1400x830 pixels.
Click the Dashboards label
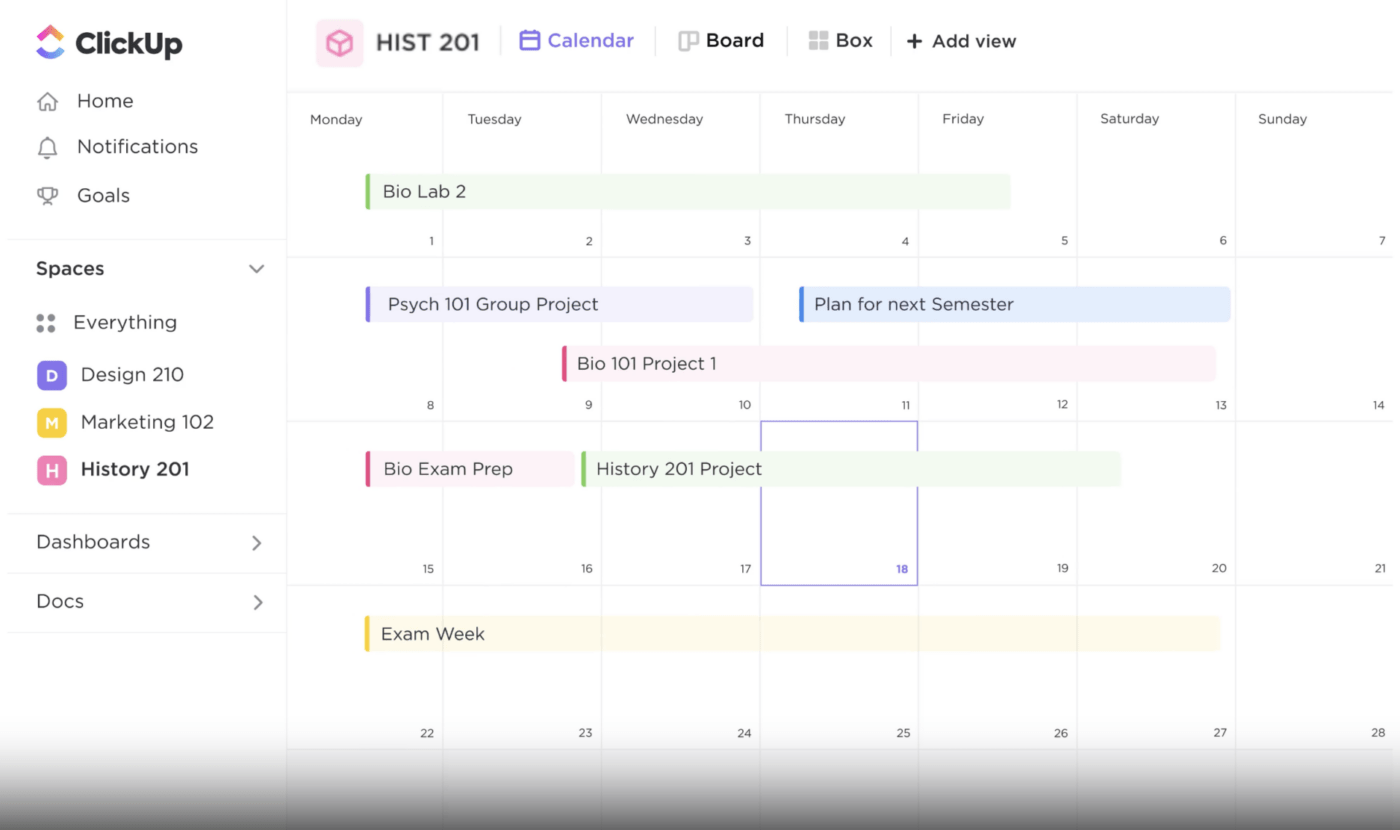tap(93, 542)
